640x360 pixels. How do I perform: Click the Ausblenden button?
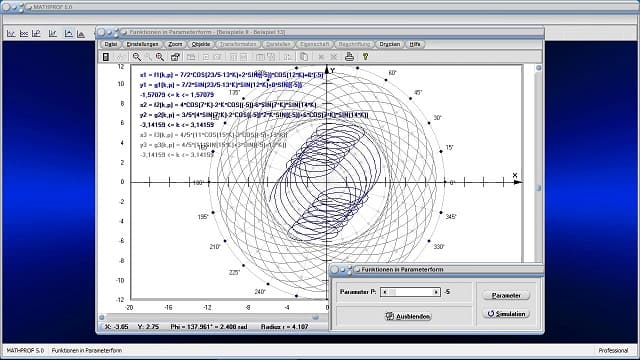coord(408,316)
